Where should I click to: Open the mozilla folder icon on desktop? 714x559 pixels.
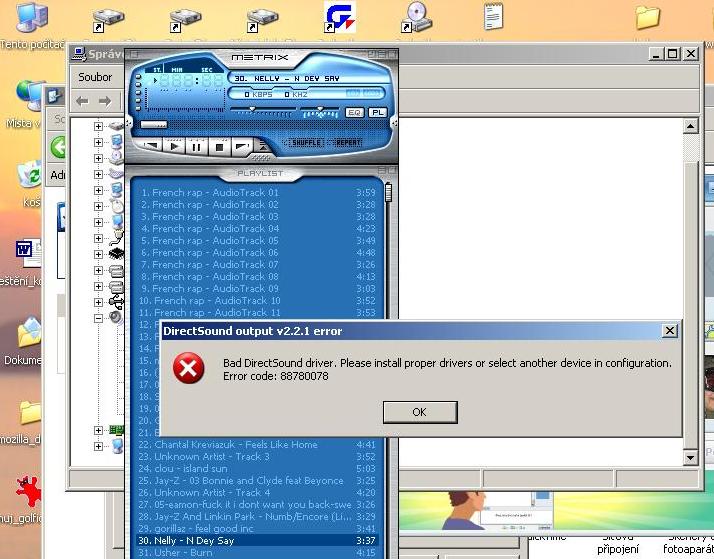[x=30, y=412]
